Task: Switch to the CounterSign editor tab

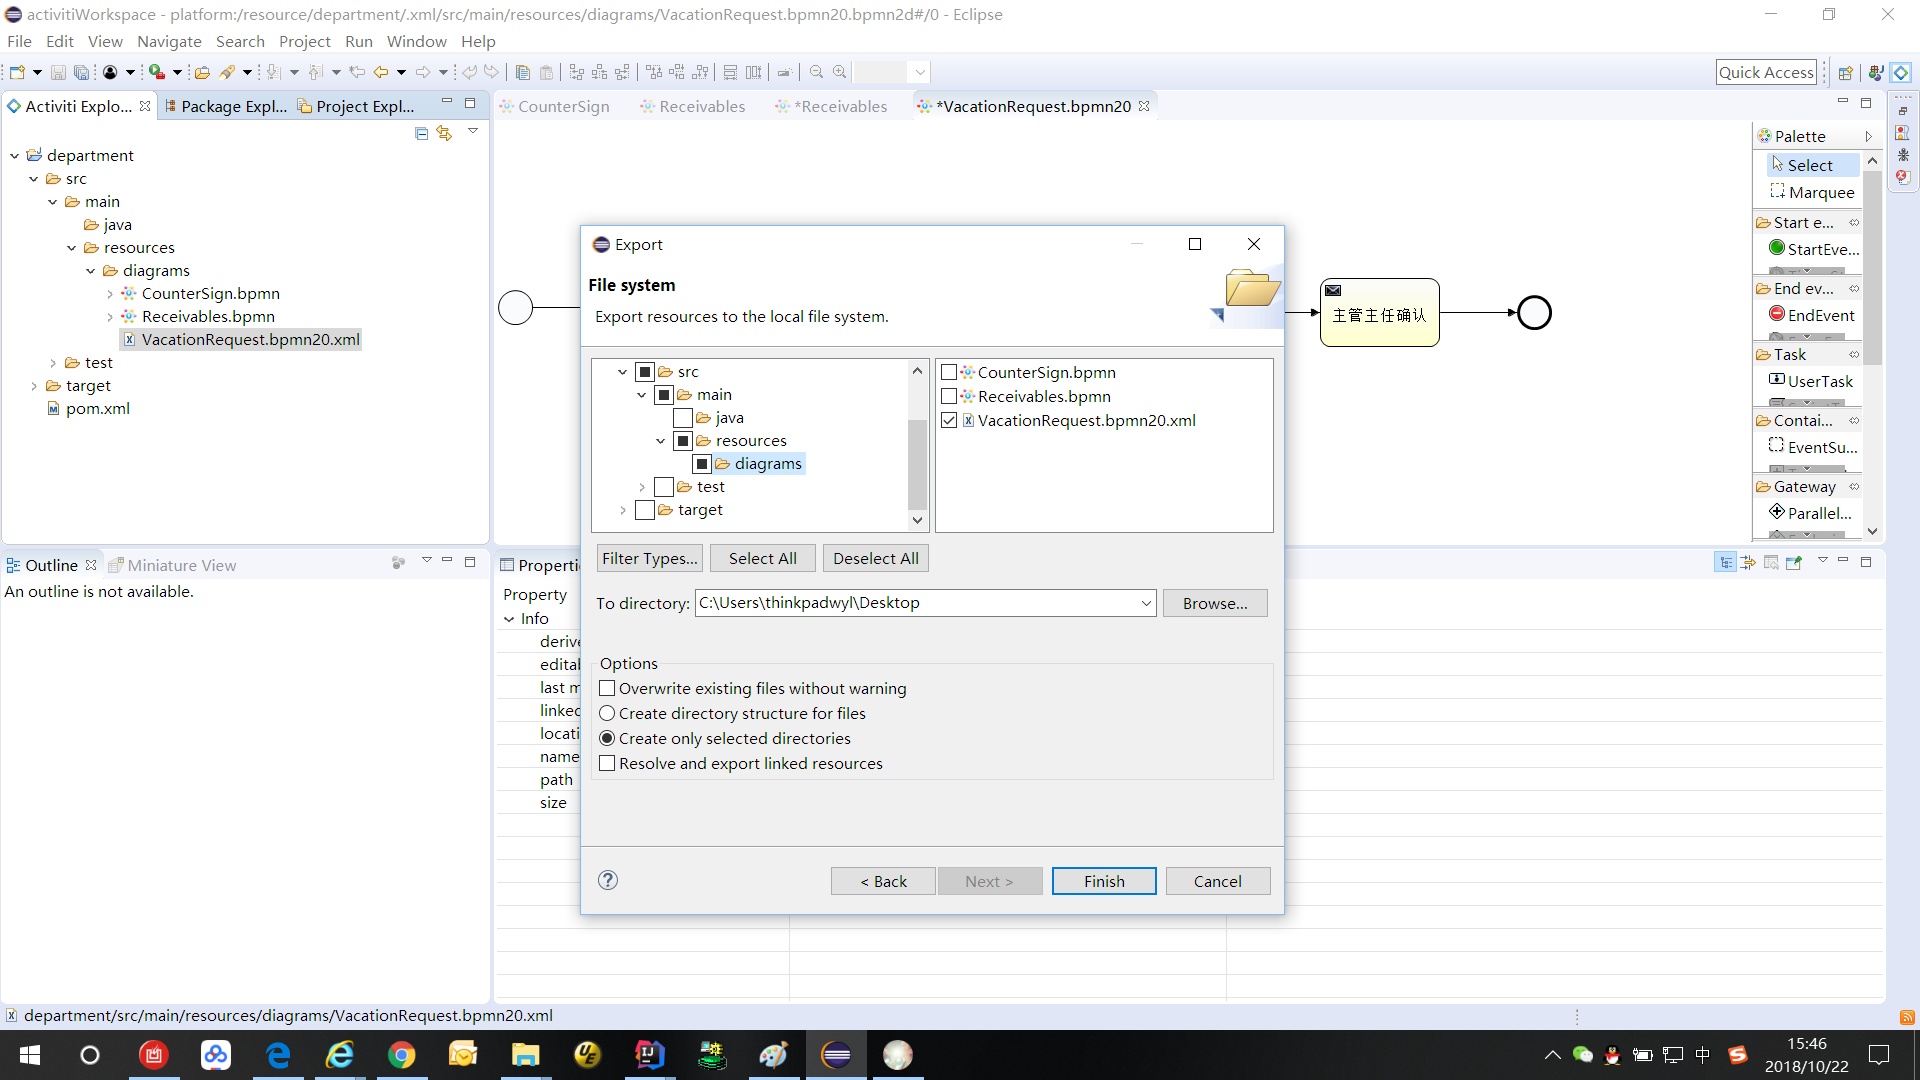Action: [x=555, y=106]
